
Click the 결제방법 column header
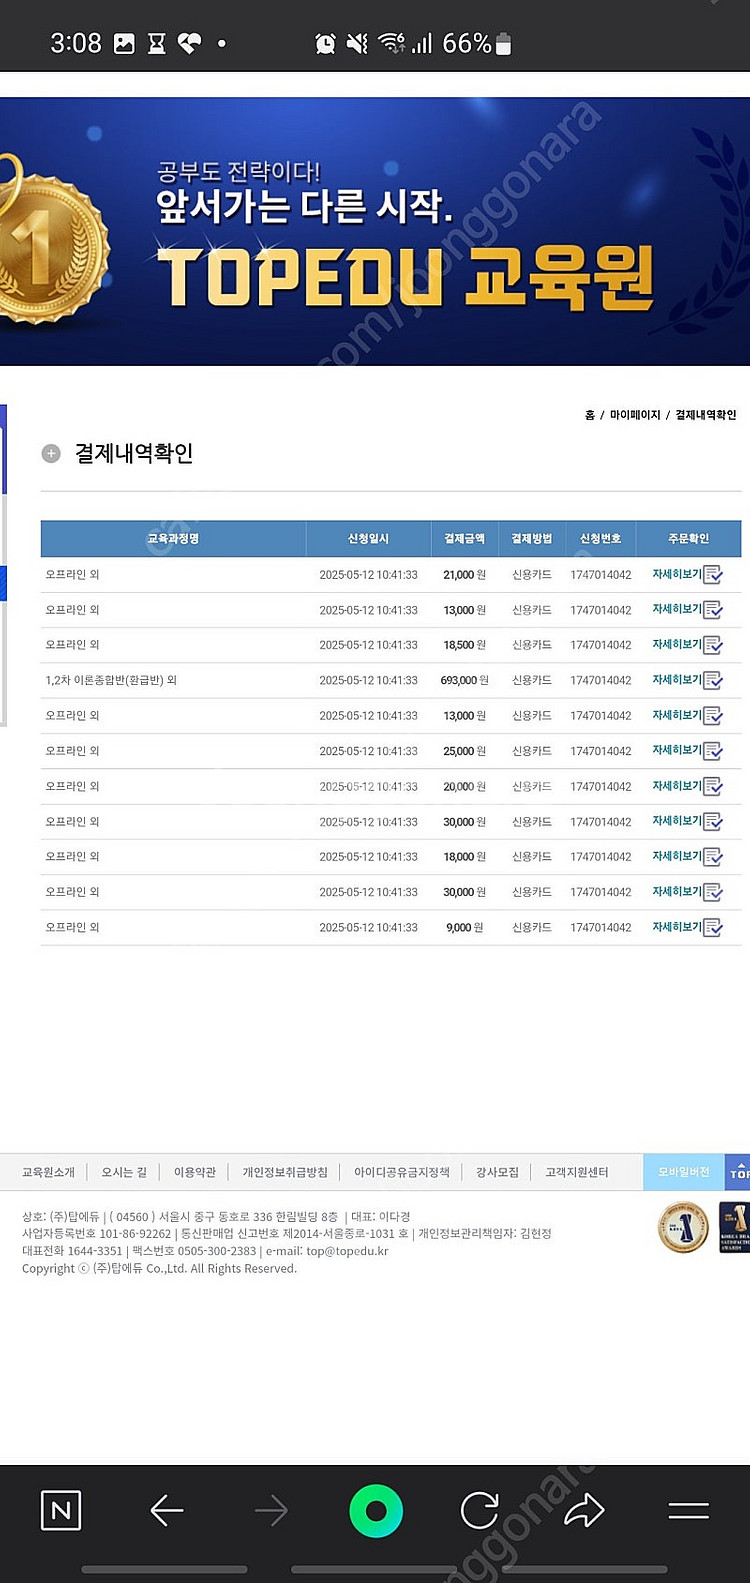(x=532, y=539)
